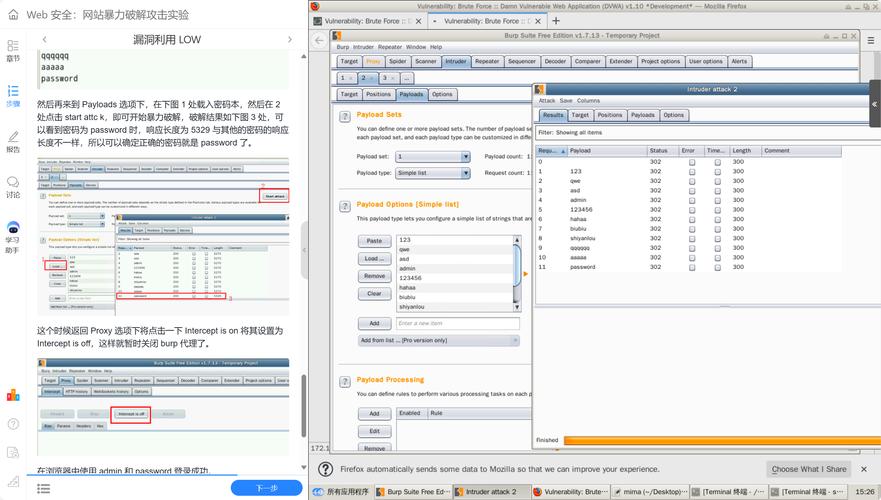The image size is (881, 500).
Task: Open the Attack menu in Intruder attack window
Action: click(x=547, y=100)
